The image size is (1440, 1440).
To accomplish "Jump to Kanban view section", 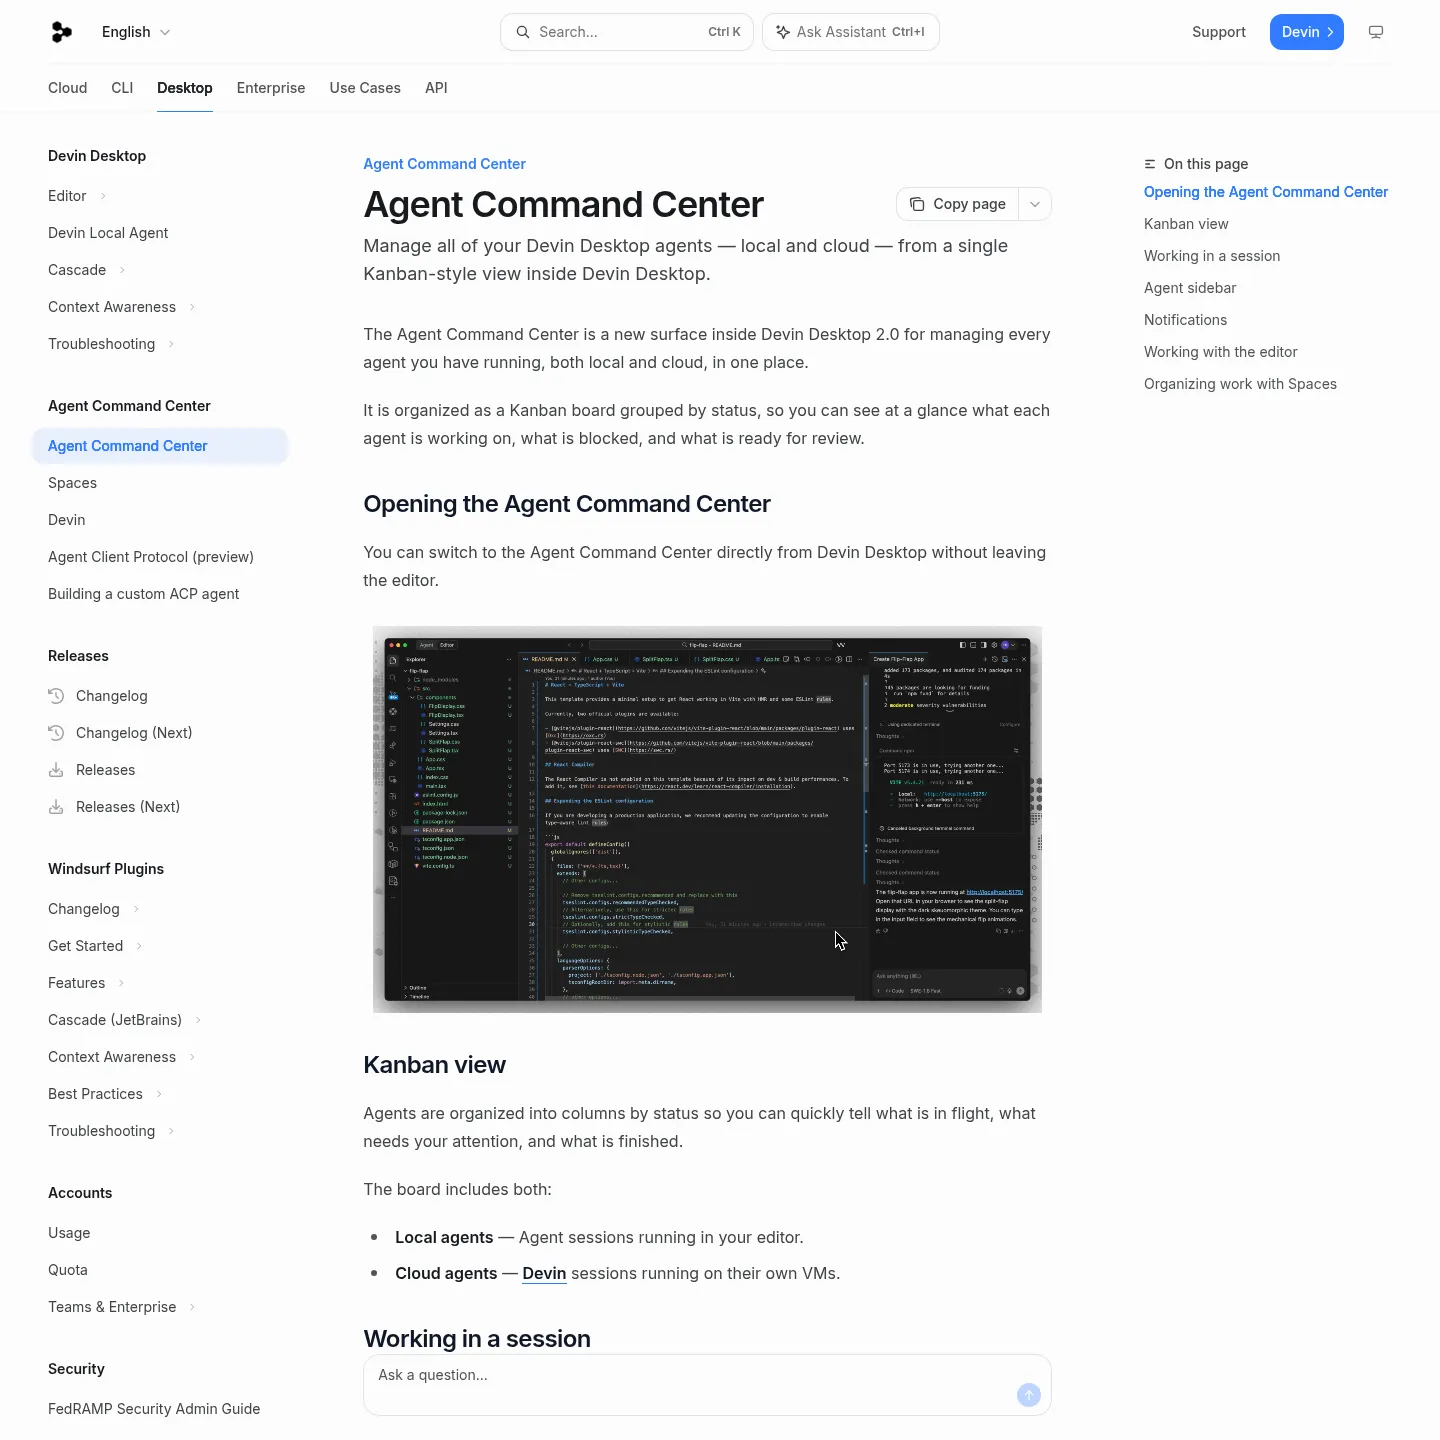I will (x=1186, y=224).
